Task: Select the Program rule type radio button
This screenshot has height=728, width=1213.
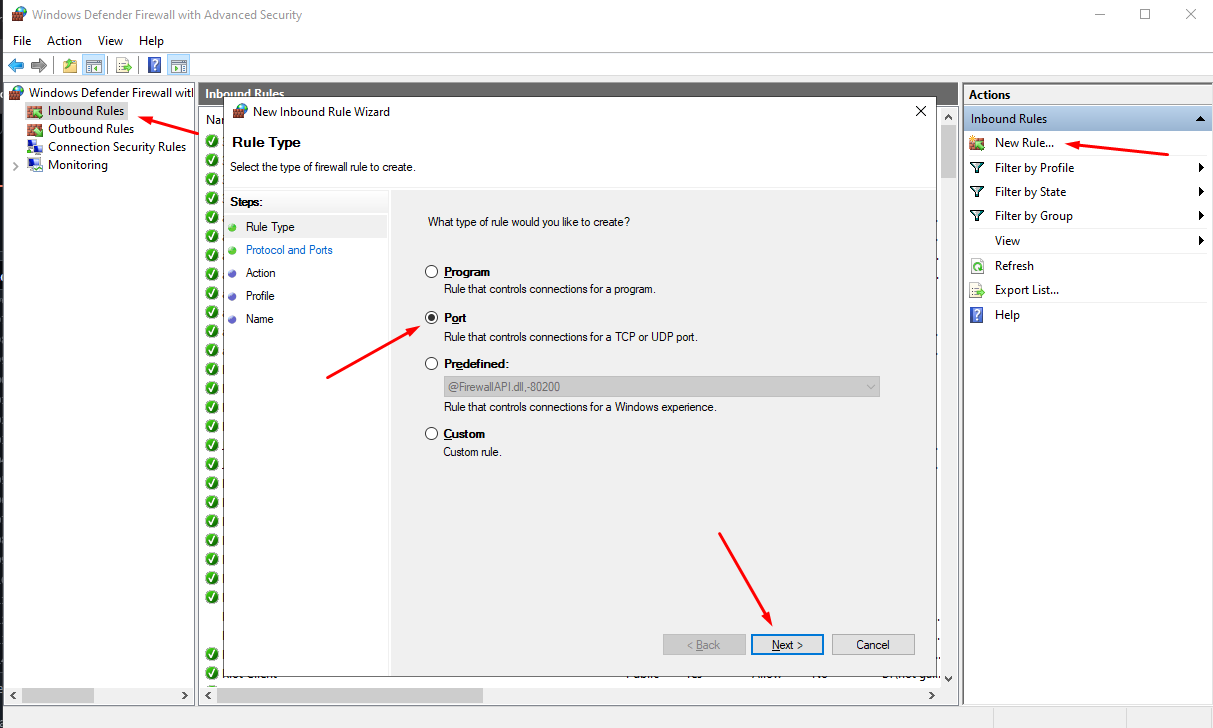Action: [x=432, y=272]
